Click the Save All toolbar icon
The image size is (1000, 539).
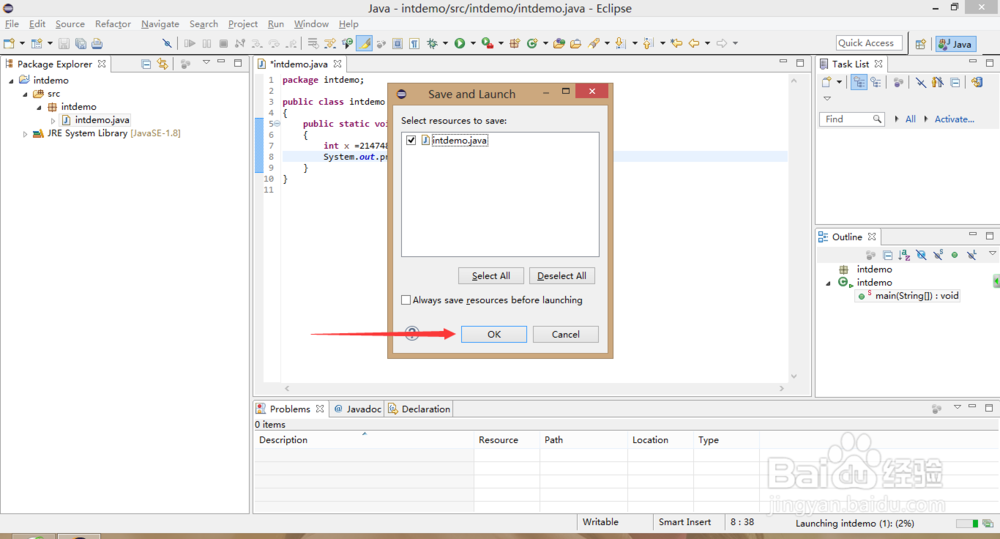click(80, 43)
